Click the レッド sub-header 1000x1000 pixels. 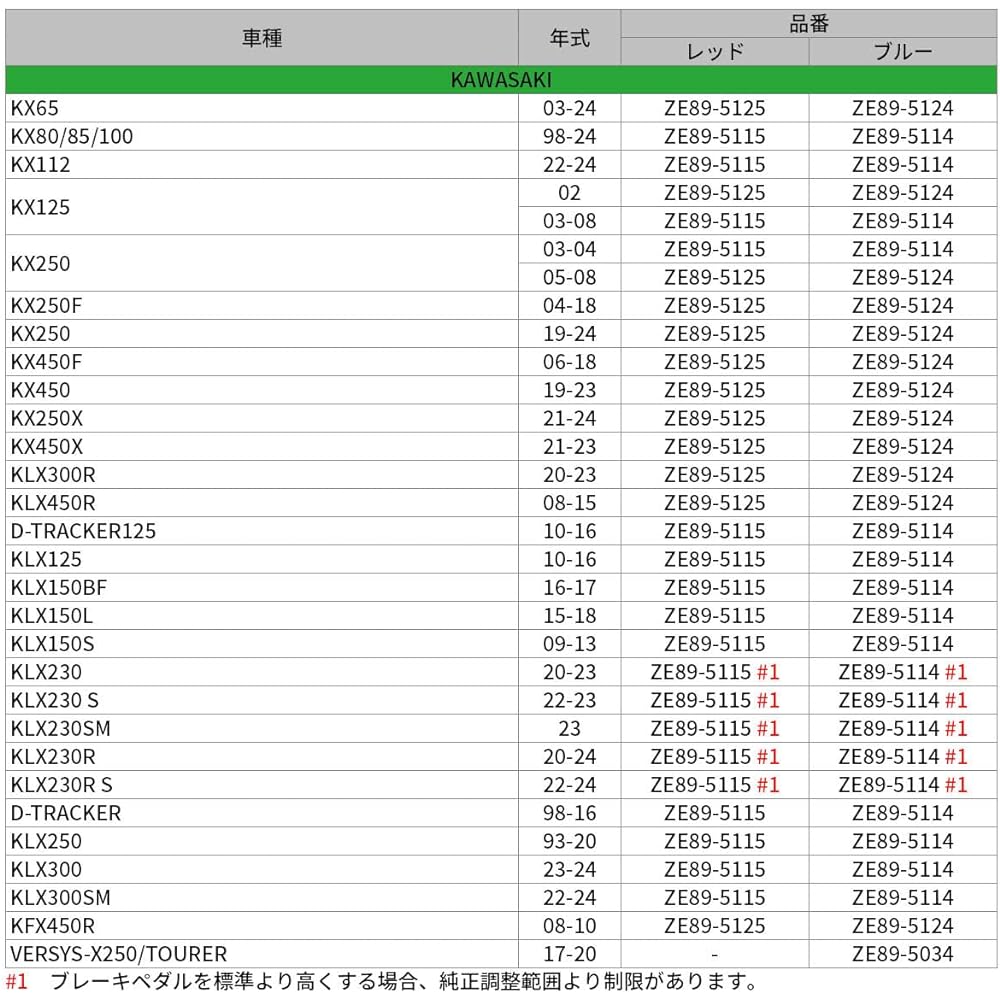[x=714, y=52]
